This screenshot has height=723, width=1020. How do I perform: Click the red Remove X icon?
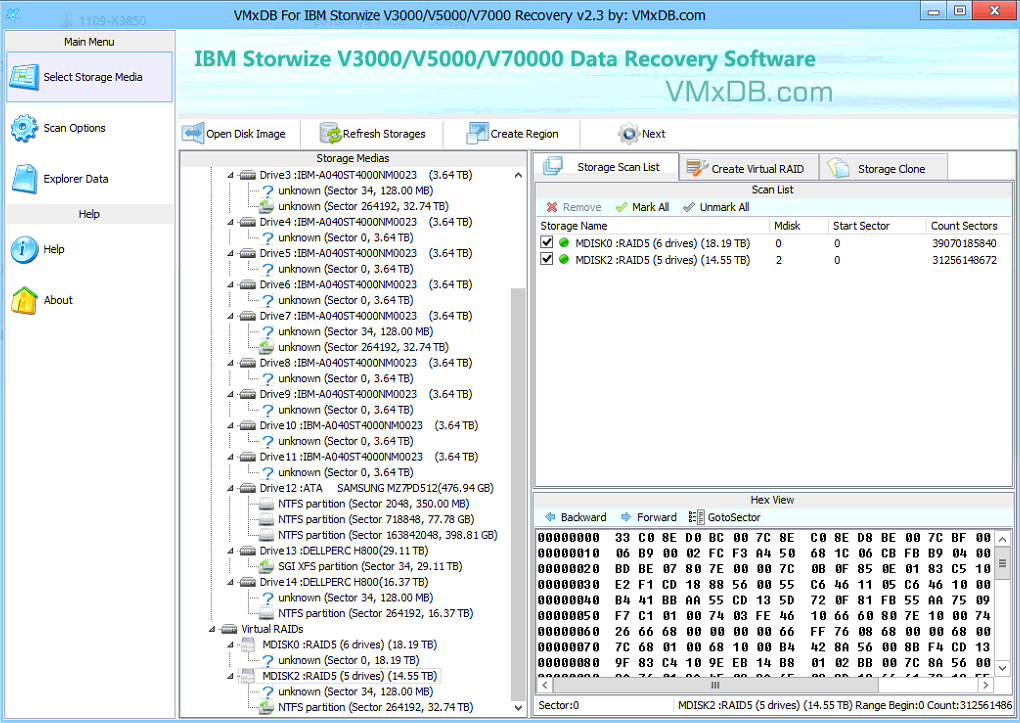tap(552, 207)
